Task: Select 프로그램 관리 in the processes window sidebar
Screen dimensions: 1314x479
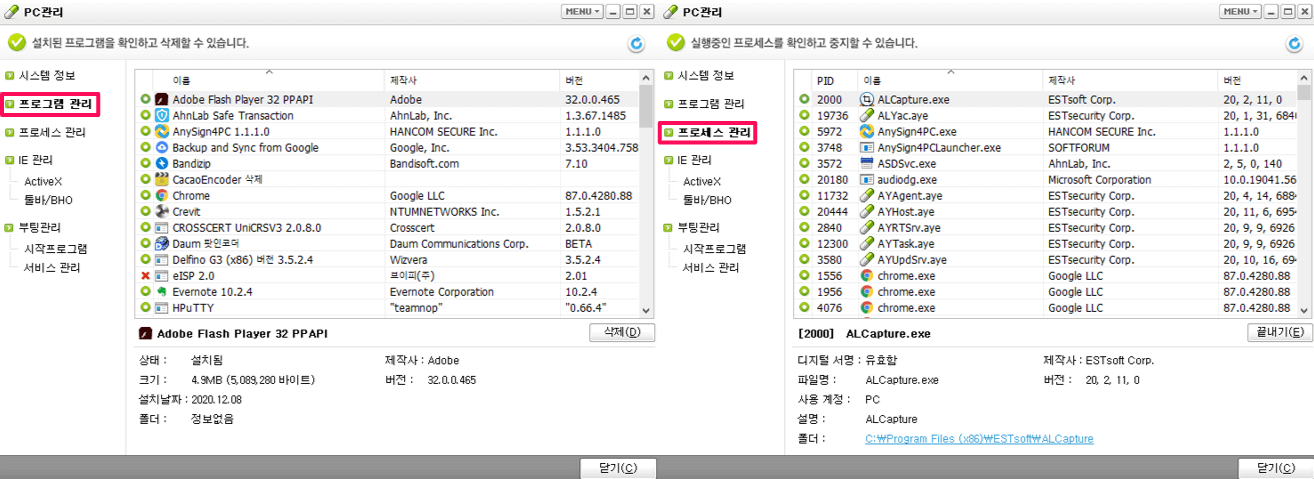Action: click(711, 103)
